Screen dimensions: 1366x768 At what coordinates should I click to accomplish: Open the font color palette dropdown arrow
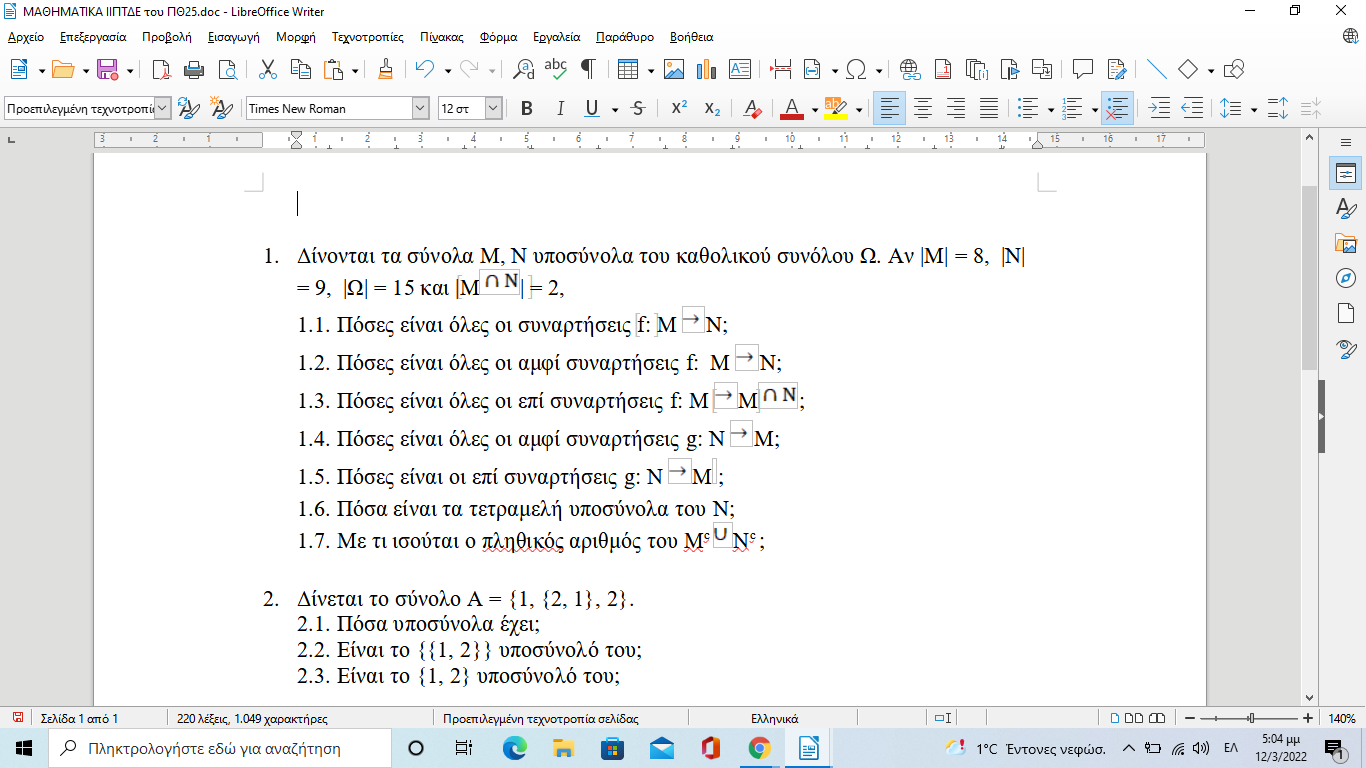tap(815, 109)
